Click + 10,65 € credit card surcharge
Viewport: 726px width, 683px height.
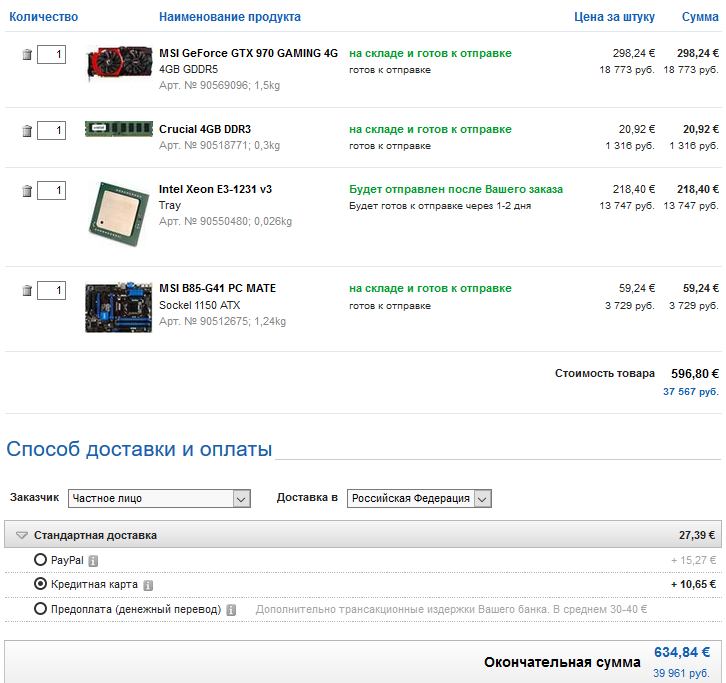[693, 584]
